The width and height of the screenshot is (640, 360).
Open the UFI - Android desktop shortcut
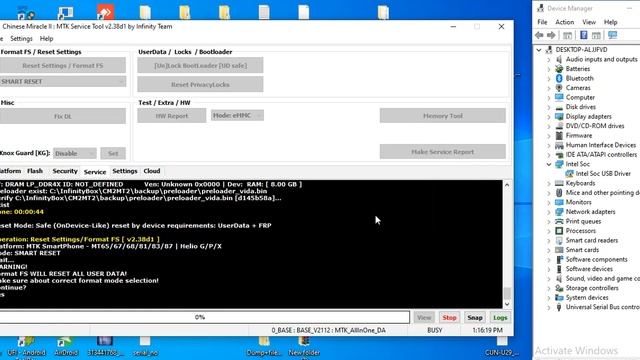coord(26,346)
